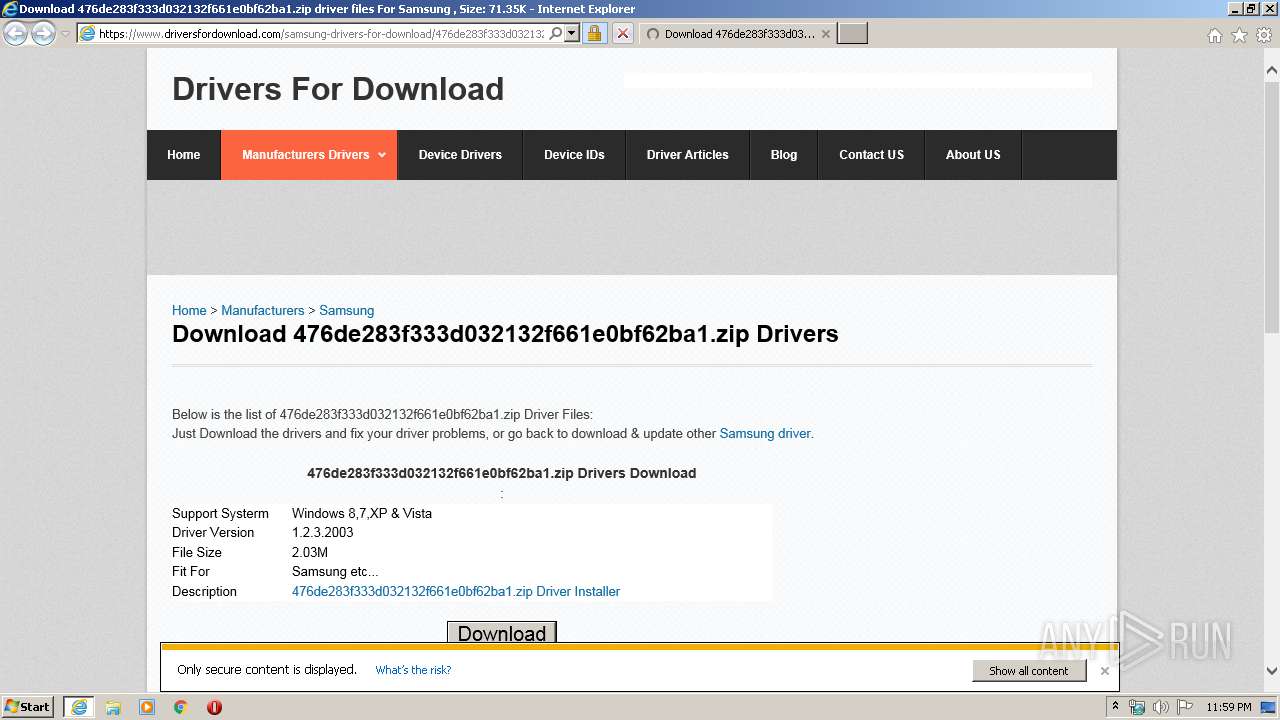Screen dimensions: 1280x720
Task: Open the media player taskbar icon
Action: click(x=147, y=707)
